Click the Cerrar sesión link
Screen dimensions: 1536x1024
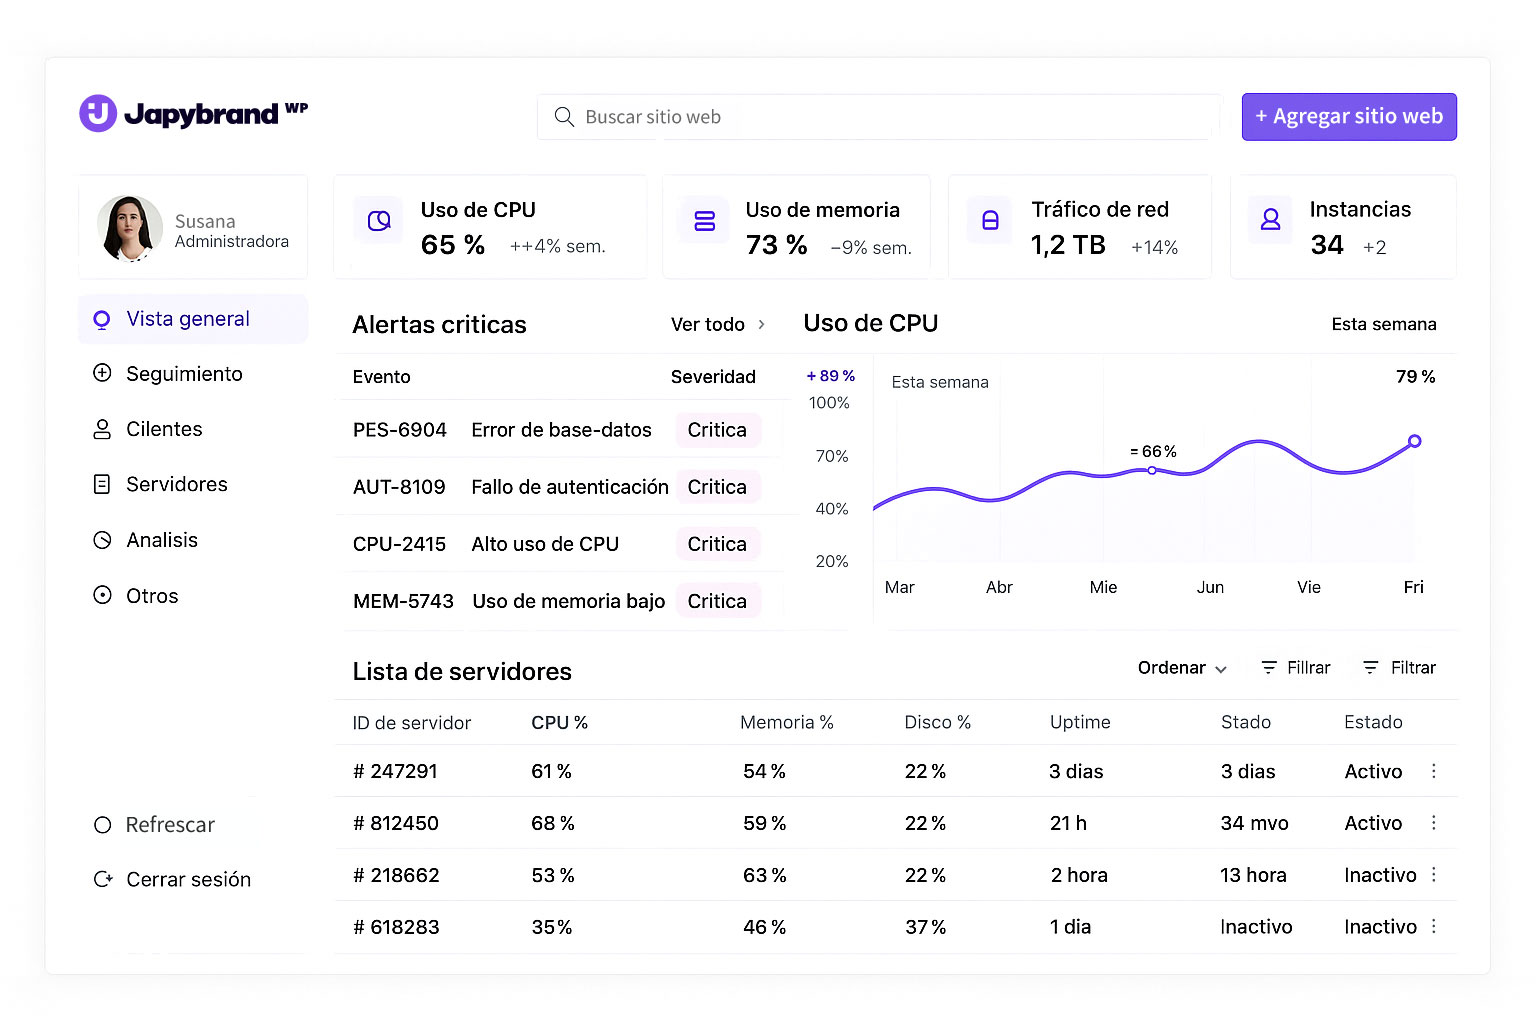tap(187, 879)
